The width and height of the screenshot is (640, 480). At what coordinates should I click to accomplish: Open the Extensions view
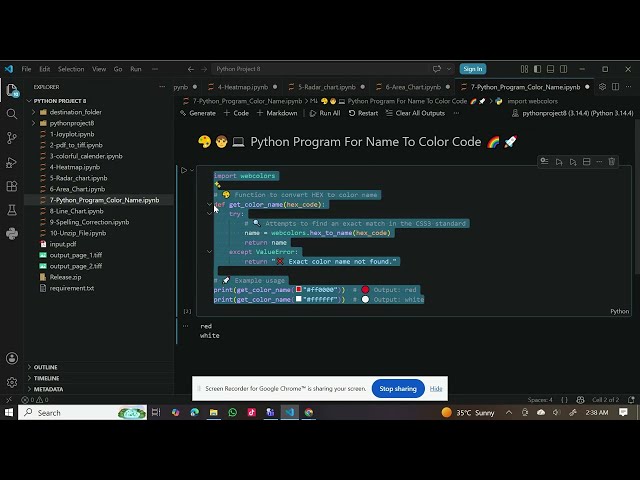coord(12,186)
